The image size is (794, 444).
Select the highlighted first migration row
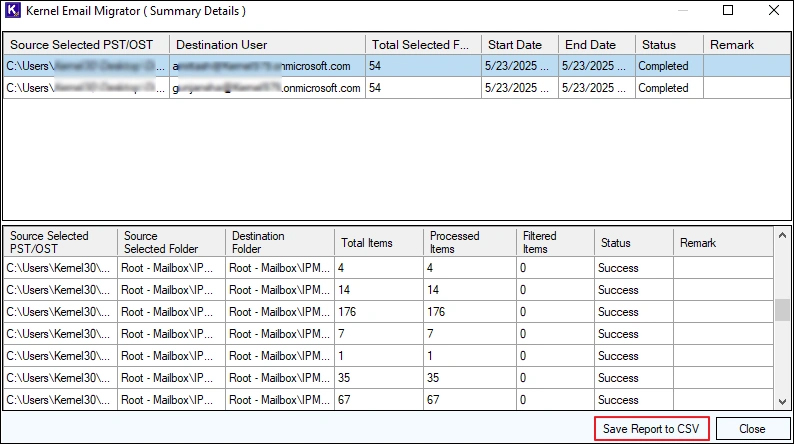(x=397, y=66)
